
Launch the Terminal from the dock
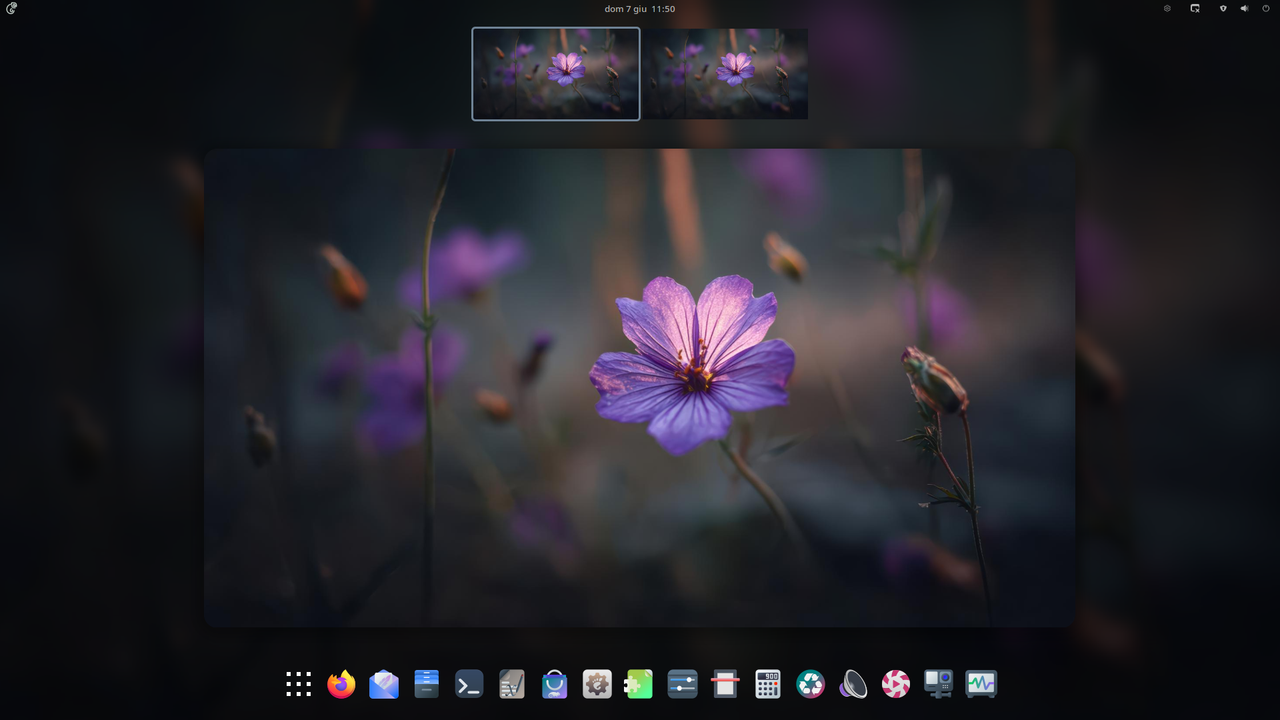tap(469, 684)
